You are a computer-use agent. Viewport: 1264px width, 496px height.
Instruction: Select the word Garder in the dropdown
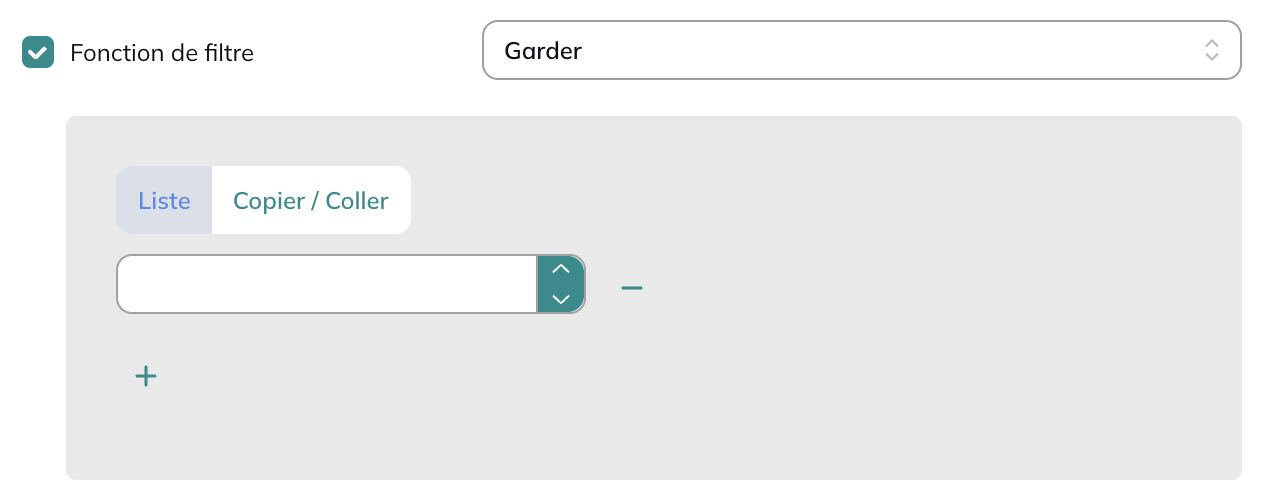coord(543,50)
